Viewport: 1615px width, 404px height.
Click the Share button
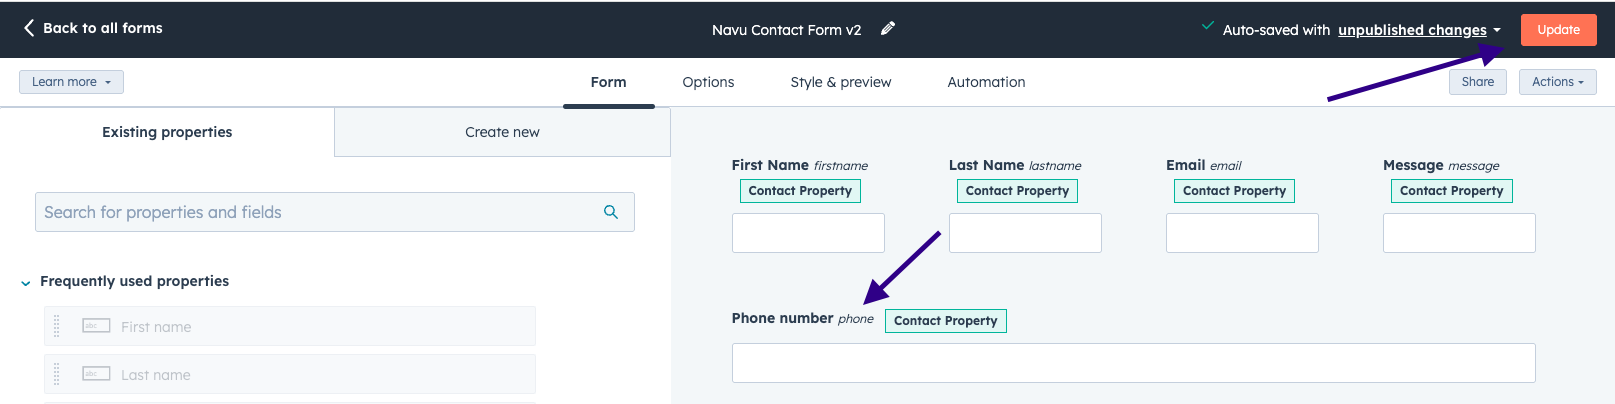click(x=1477, y=82)
